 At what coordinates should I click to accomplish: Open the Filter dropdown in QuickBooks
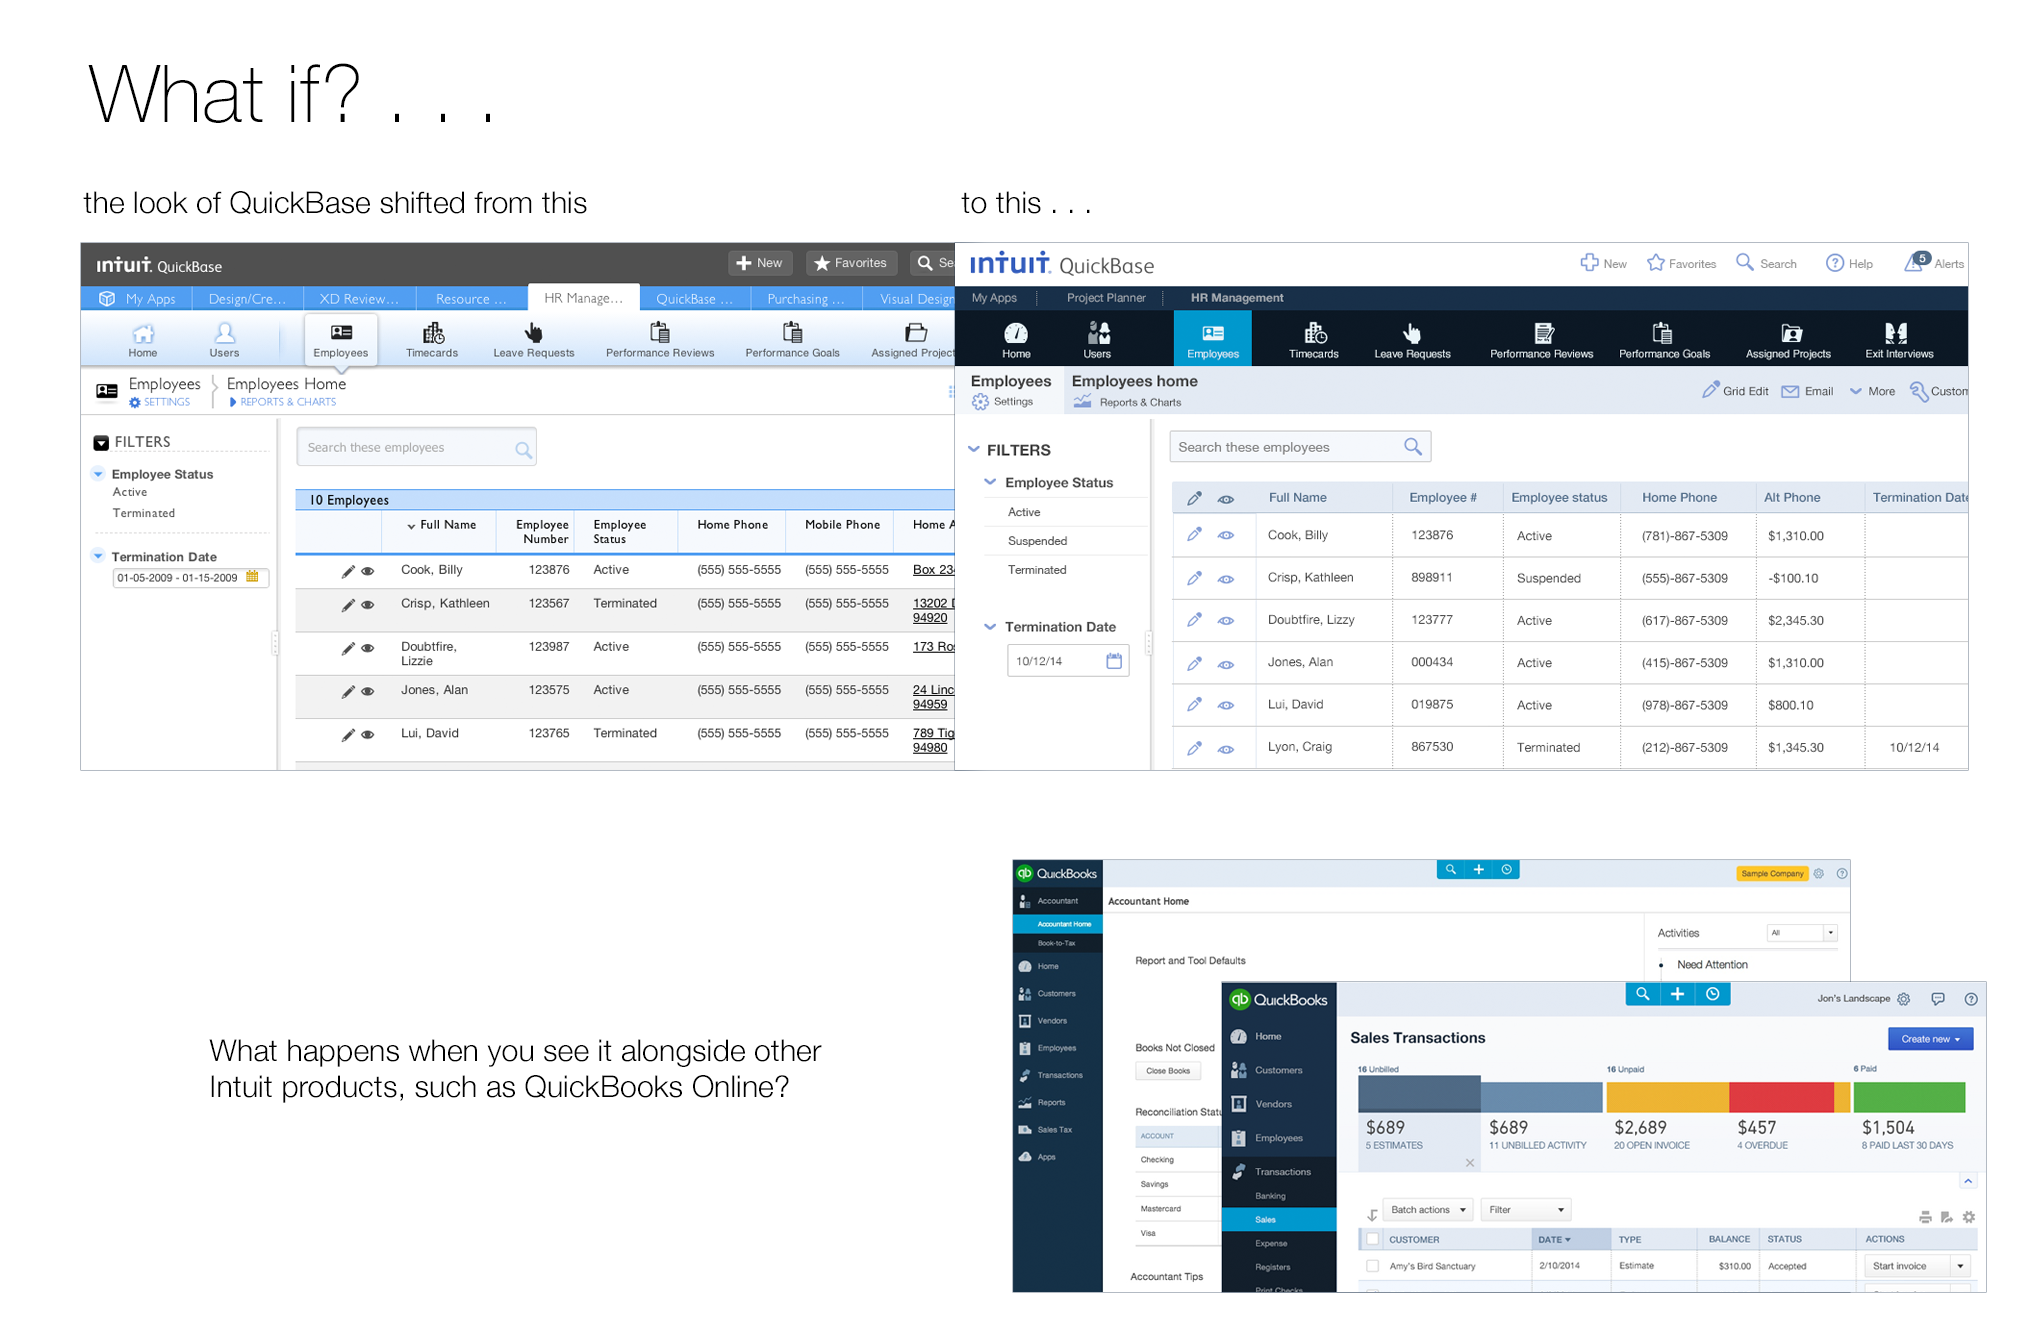click(x=1526, y=1210)
